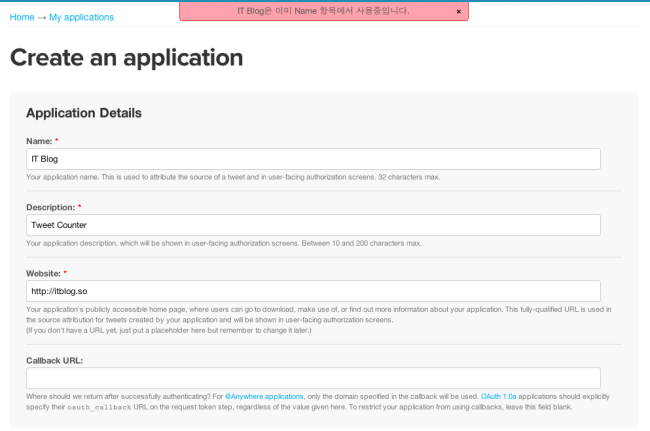Dismiss the red error notification with ×
This screenshot has height=431, width=650.
[458, 11]
